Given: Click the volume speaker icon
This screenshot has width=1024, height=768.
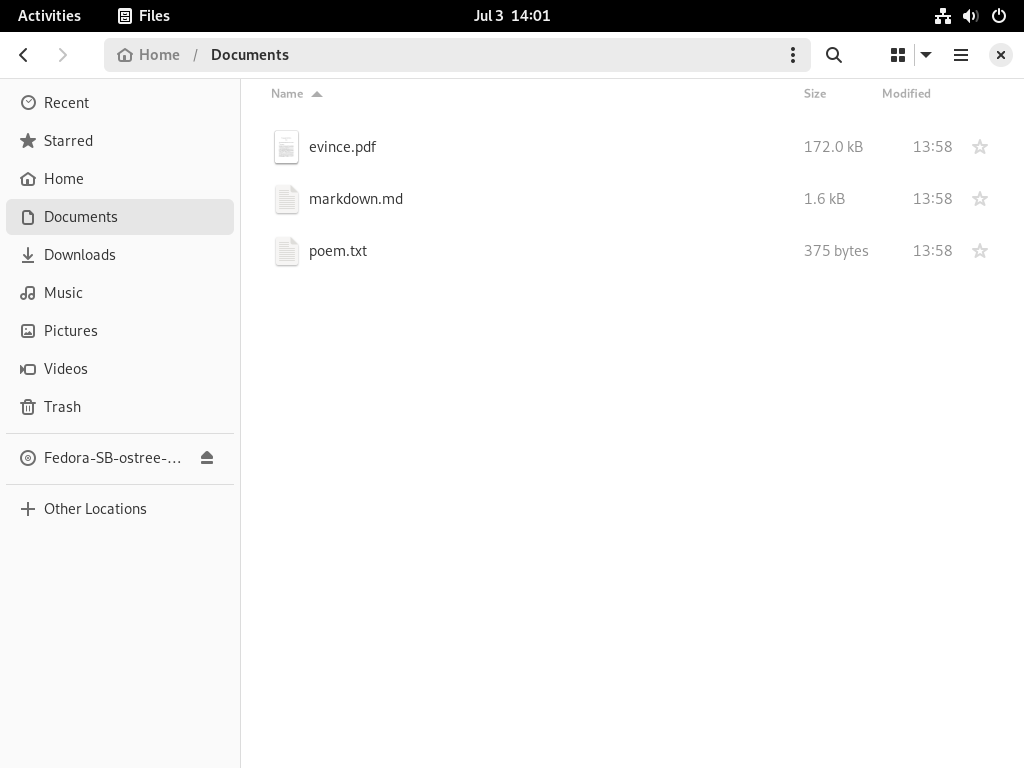Looking at the screenshot, I should (970, 16).
